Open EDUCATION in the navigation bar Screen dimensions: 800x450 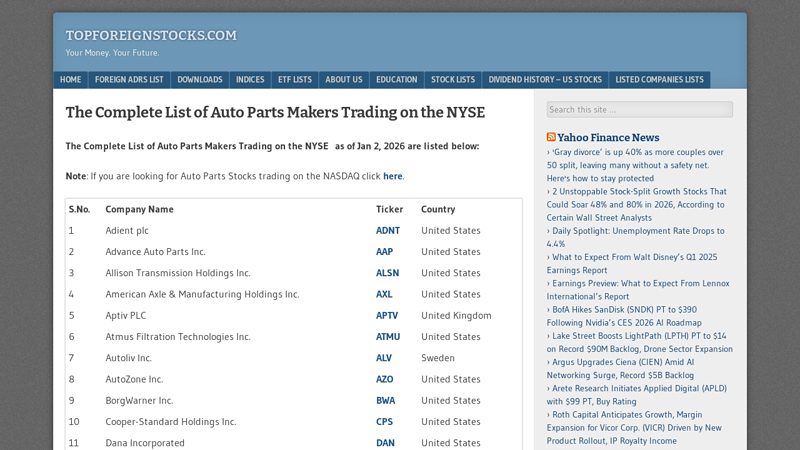[x=397, y=80]
